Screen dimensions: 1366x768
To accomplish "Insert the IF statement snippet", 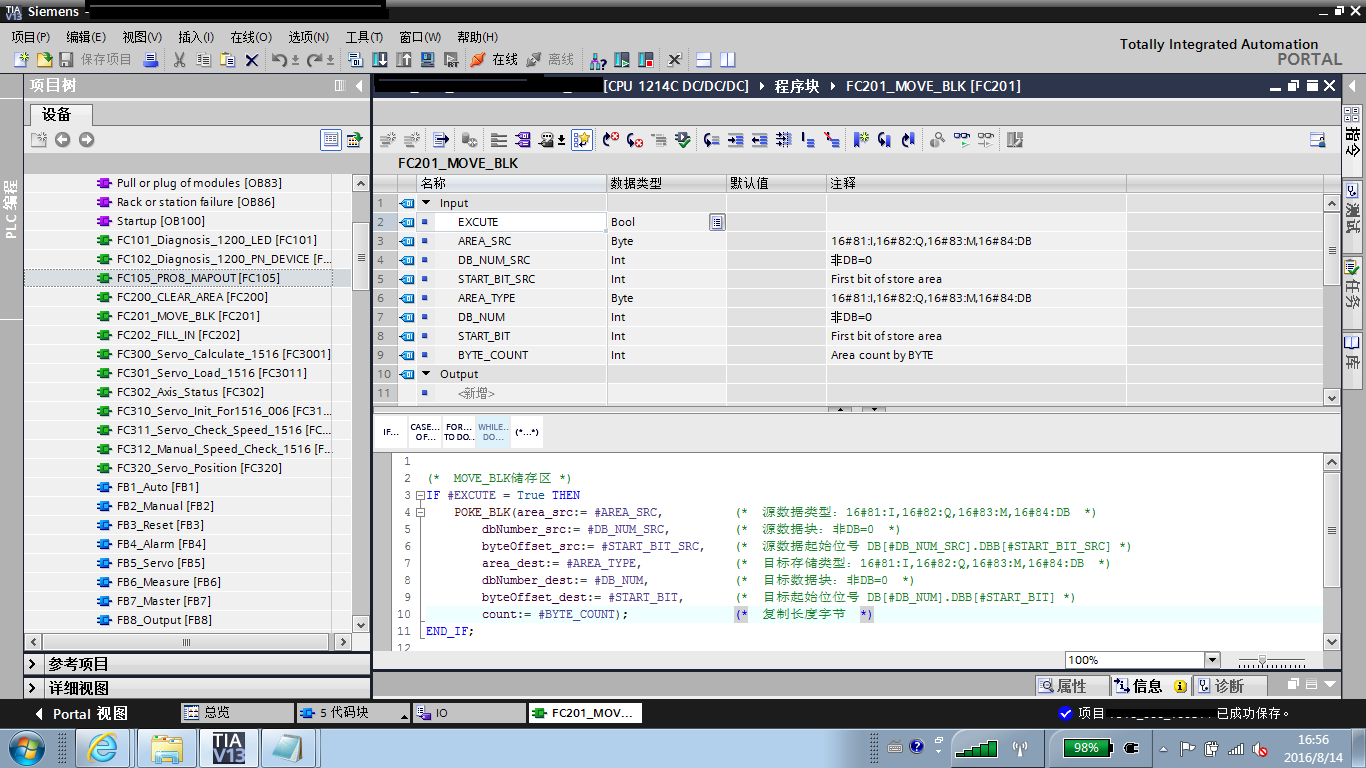I will click(x=390, y=432).
